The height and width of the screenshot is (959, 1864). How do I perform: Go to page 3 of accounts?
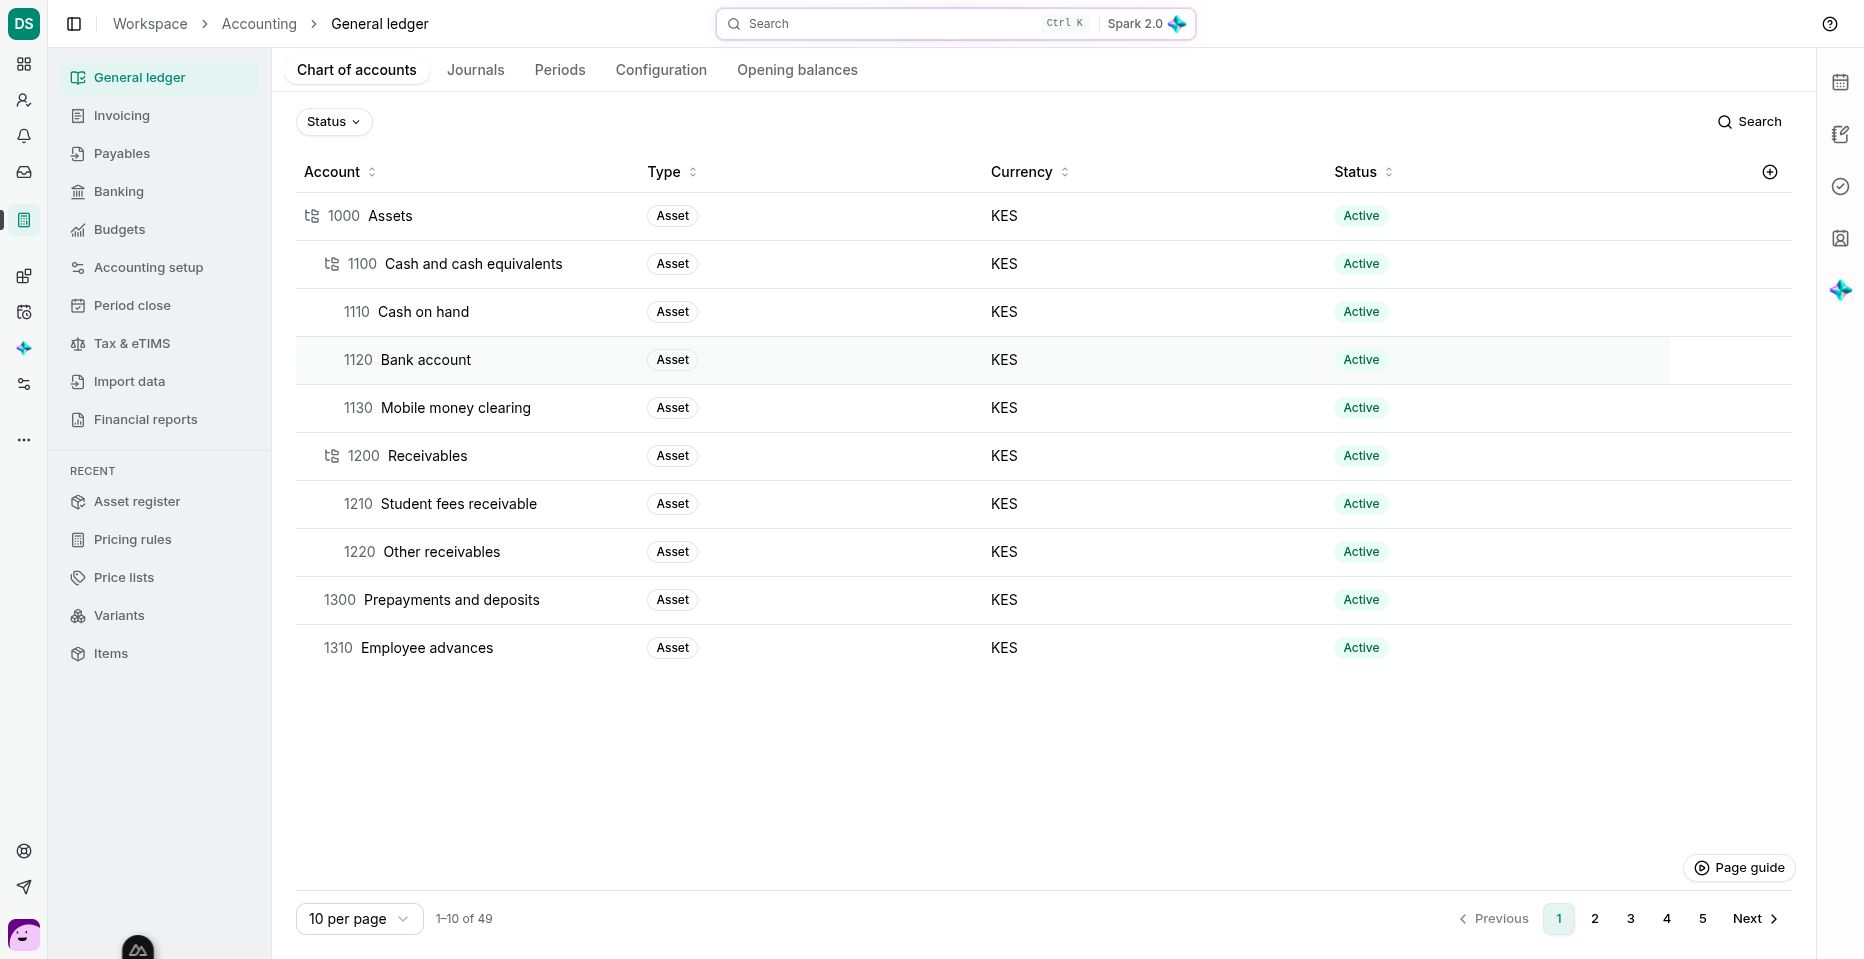click(1631, 919)
